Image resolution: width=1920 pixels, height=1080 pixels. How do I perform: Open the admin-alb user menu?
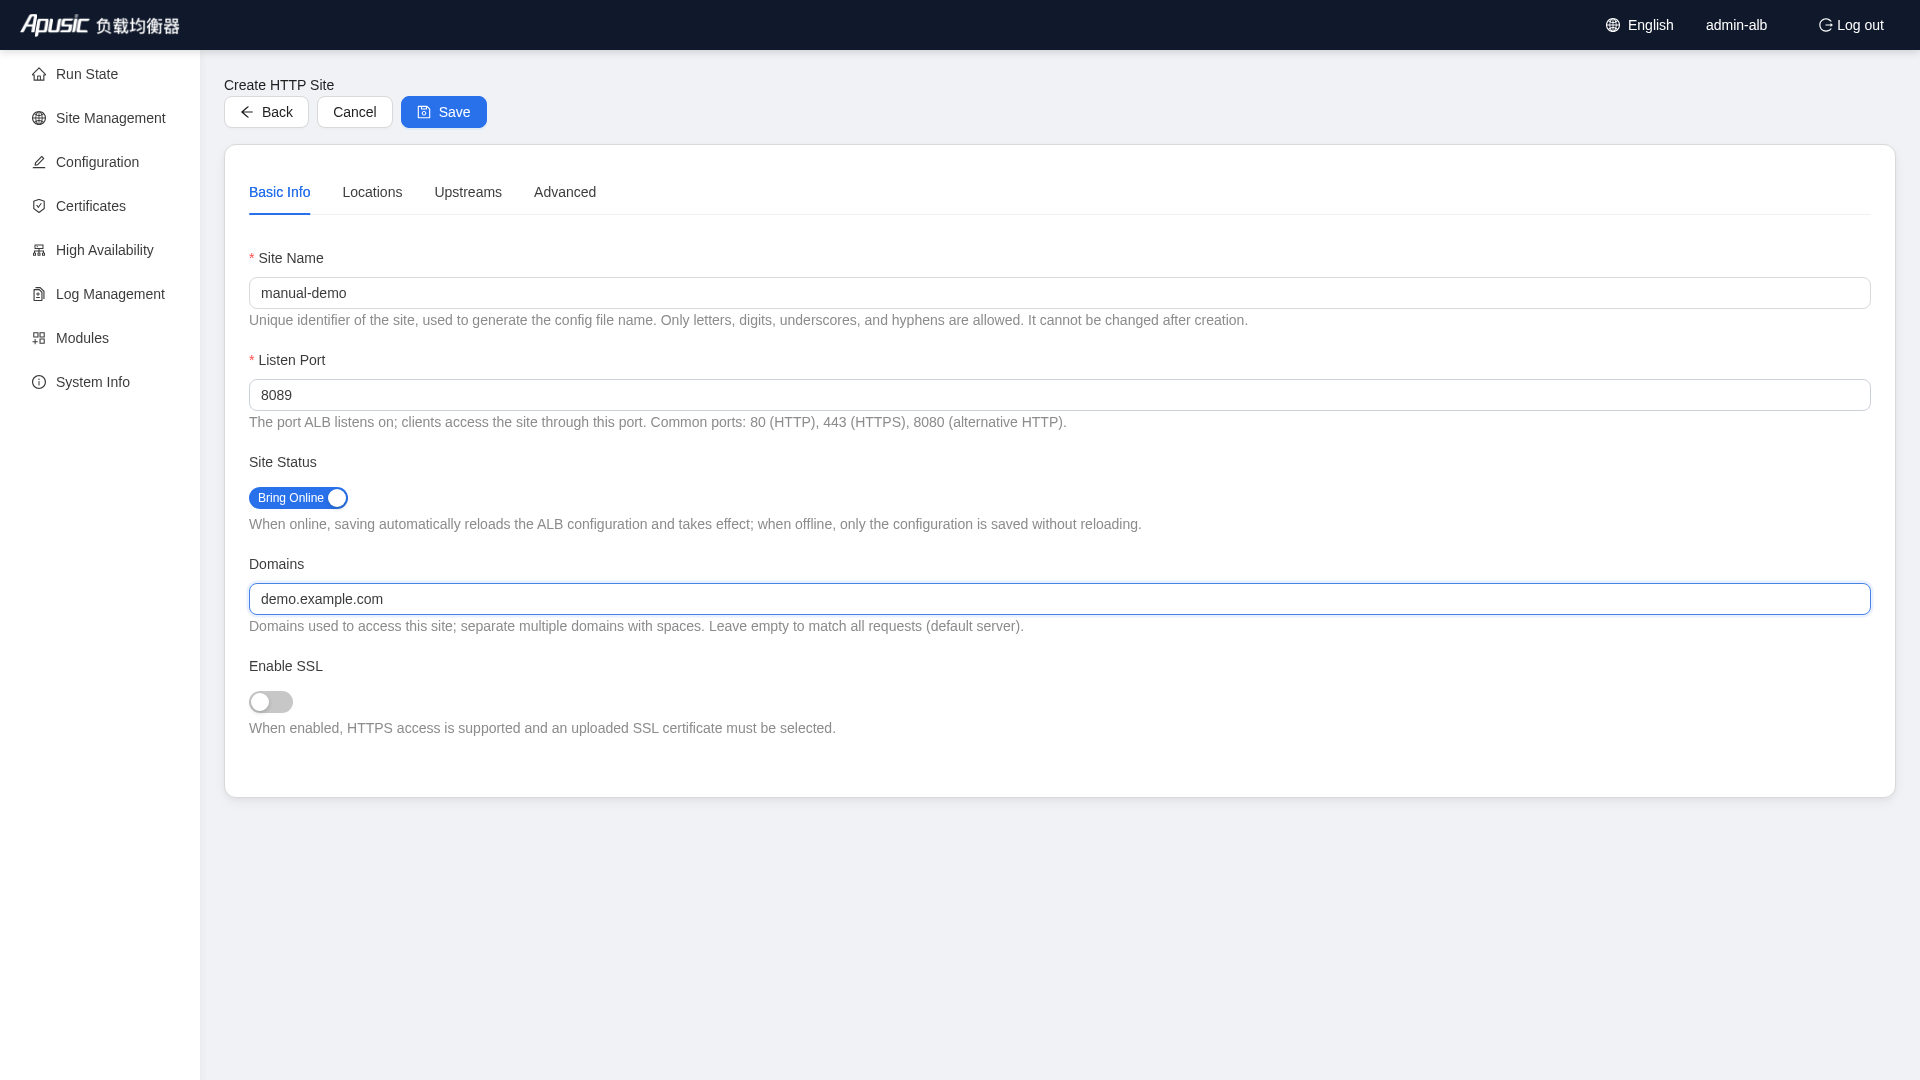click(1736, 25)
